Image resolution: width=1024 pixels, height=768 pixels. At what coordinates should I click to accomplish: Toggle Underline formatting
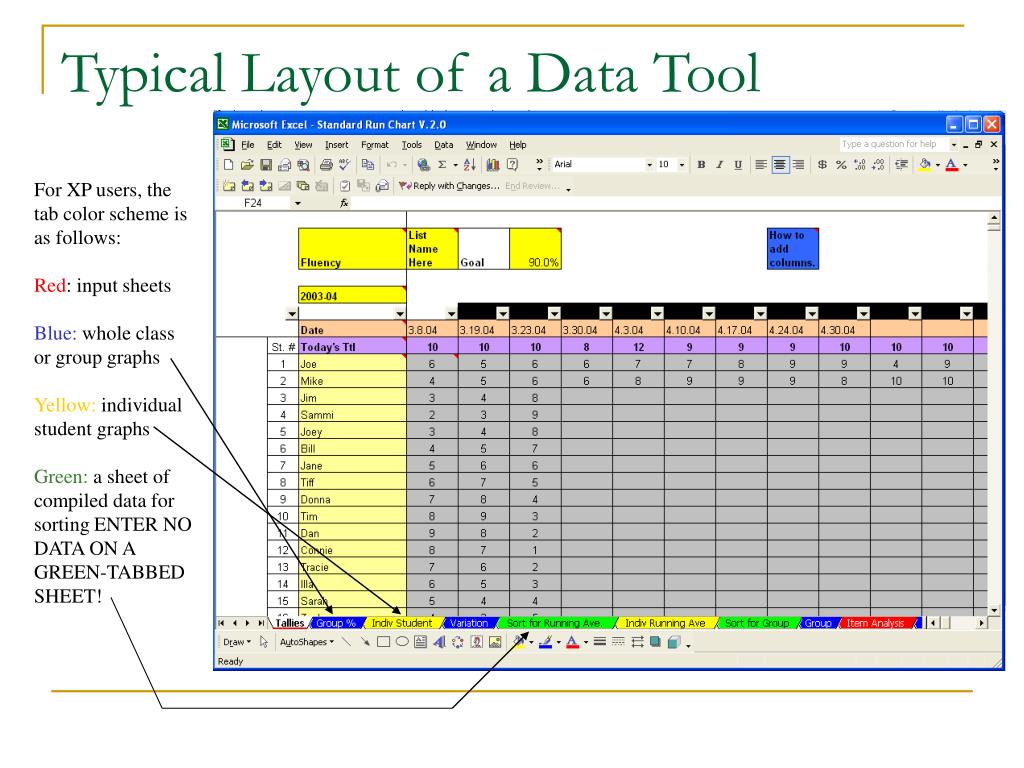pyautogui.click(x=738, y=165)
